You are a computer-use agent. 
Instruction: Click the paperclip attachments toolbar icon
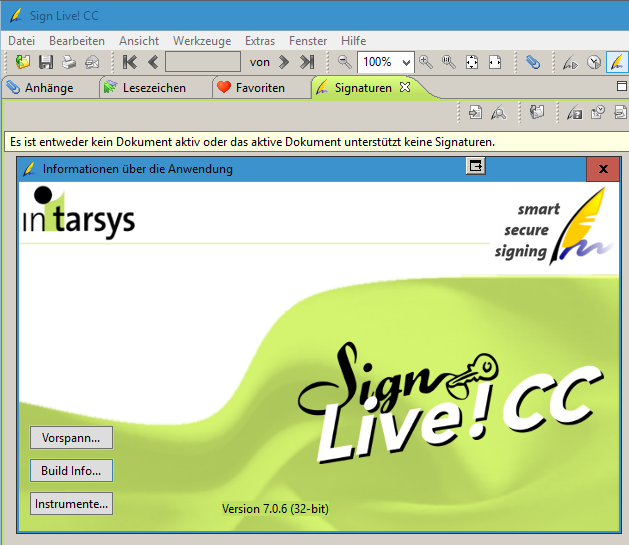pyautogui.click(x=533, y=62)
